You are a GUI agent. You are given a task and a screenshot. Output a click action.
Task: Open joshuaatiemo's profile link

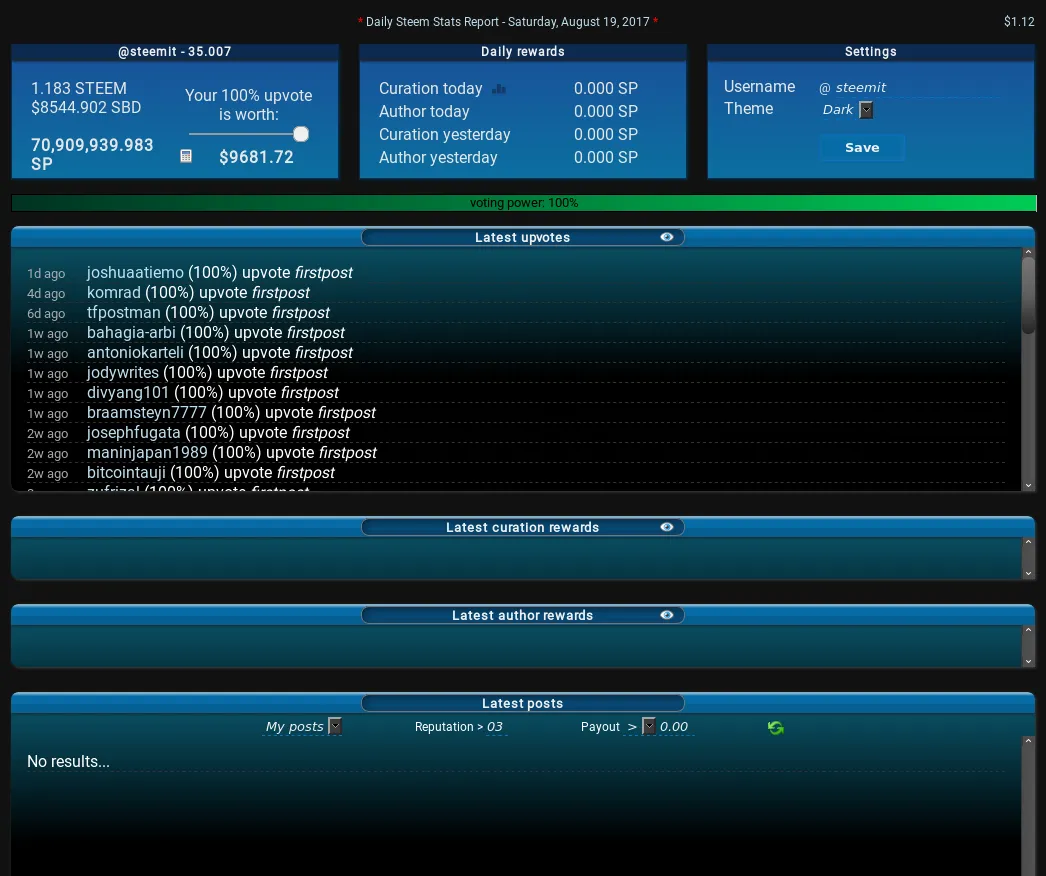coord(135,272)
